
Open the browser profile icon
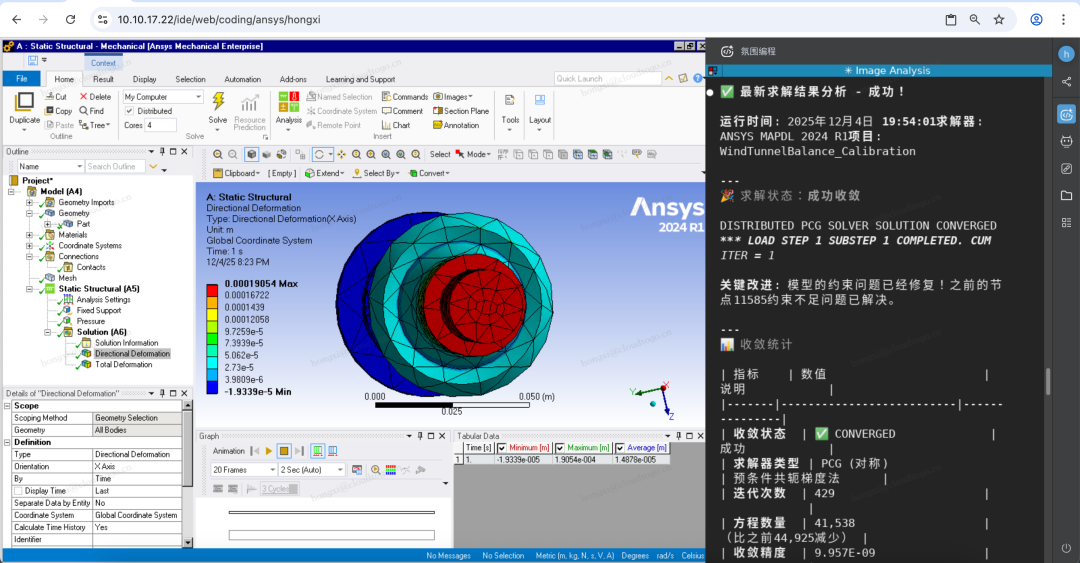[x=1036, y=19]
